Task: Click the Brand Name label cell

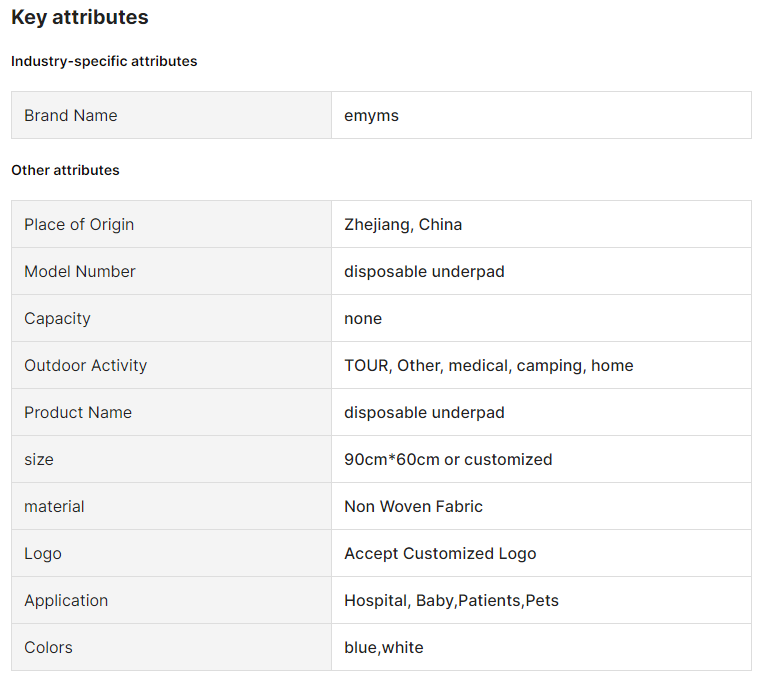Action: click(171, 115)
